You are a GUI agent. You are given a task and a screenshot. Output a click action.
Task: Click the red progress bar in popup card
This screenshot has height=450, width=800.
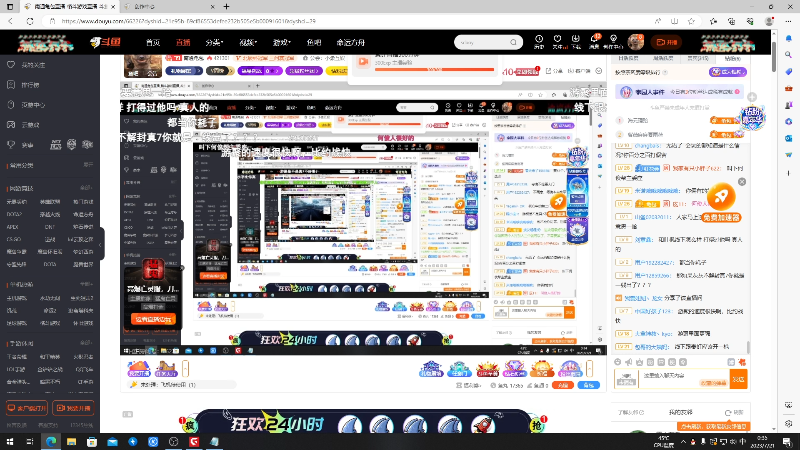tap(434, 69)
